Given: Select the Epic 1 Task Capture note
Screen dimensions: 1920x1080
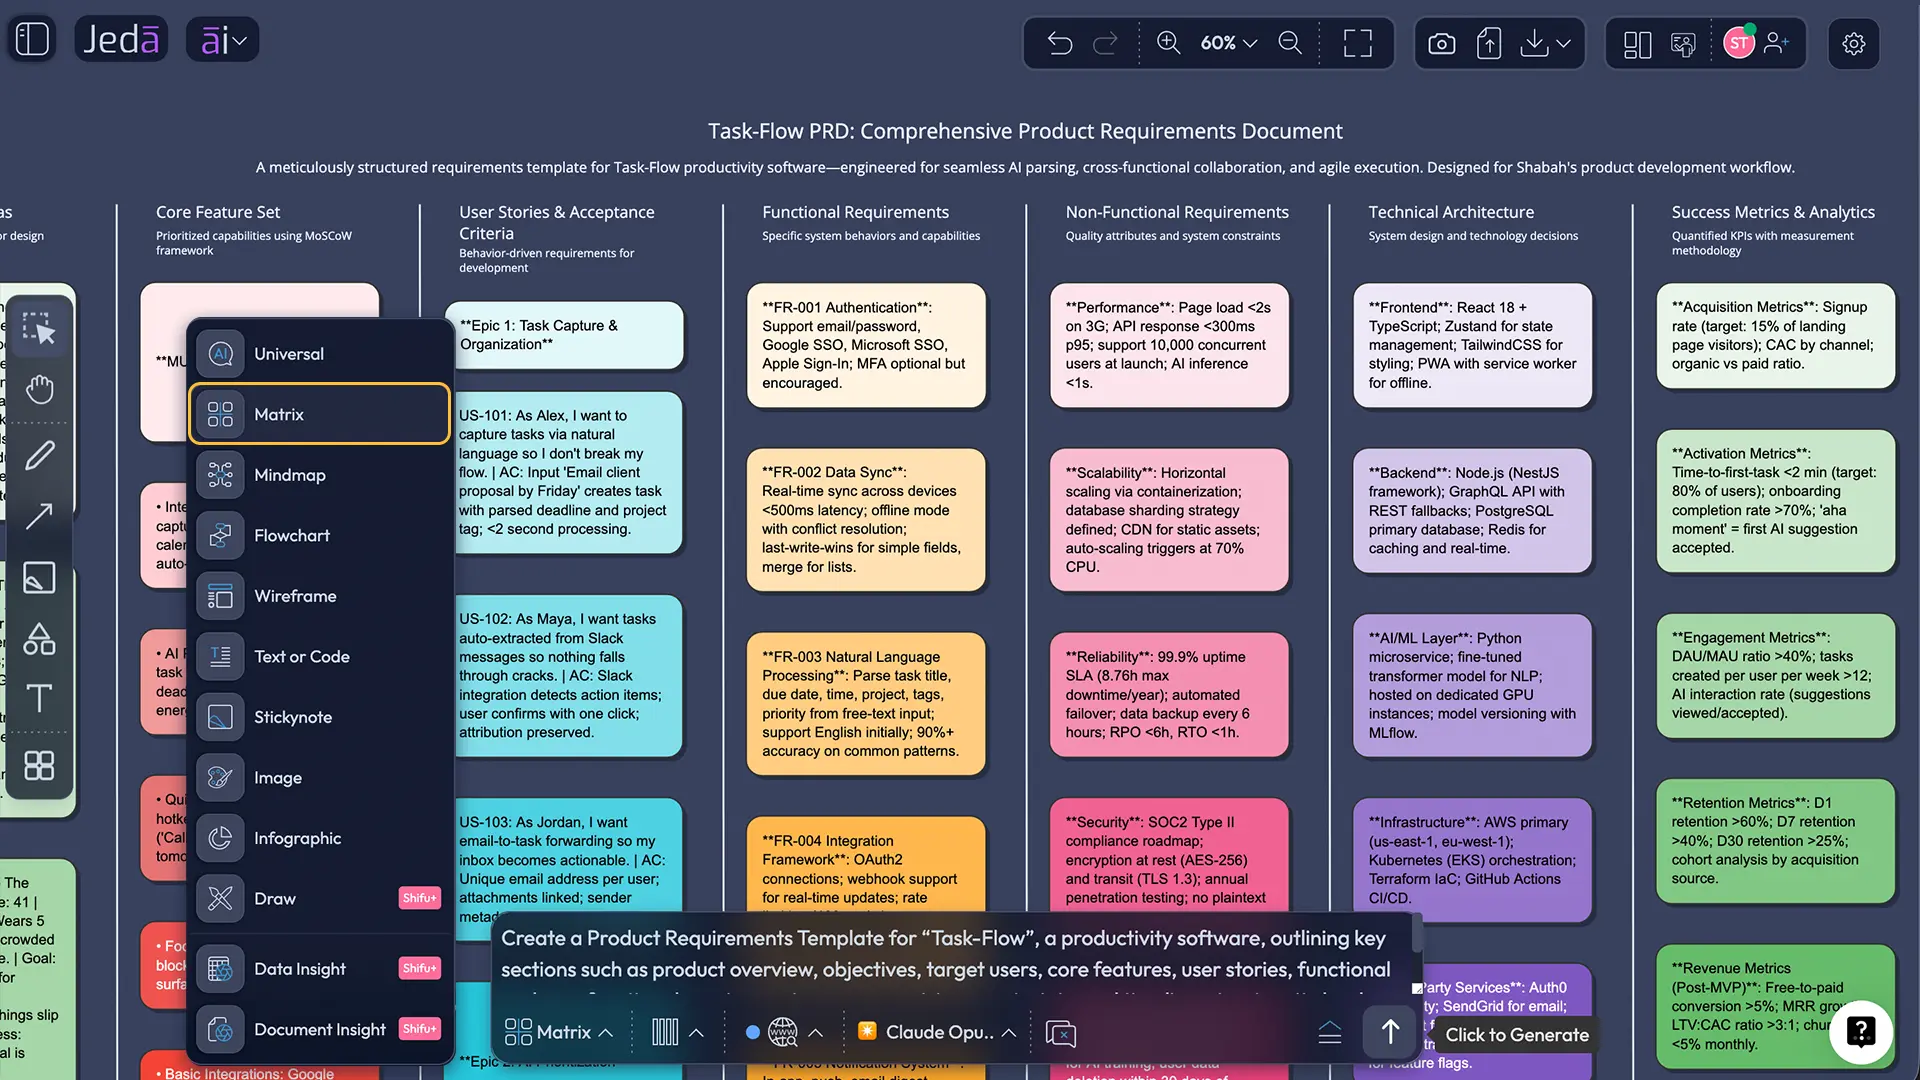Looking at the screenshot, I should (563, 335).
